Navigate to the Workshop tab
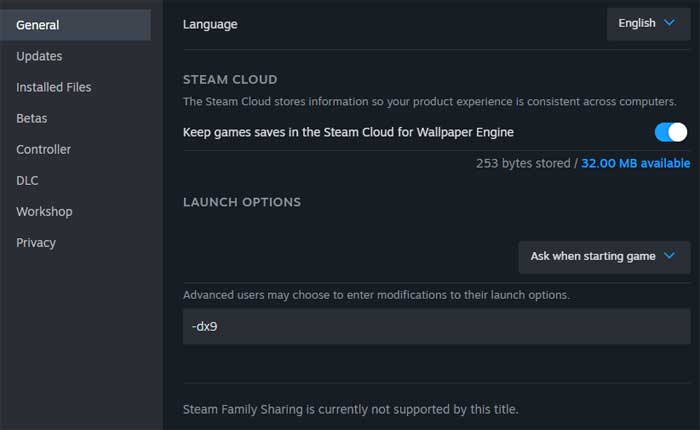 tap(44, 211)
